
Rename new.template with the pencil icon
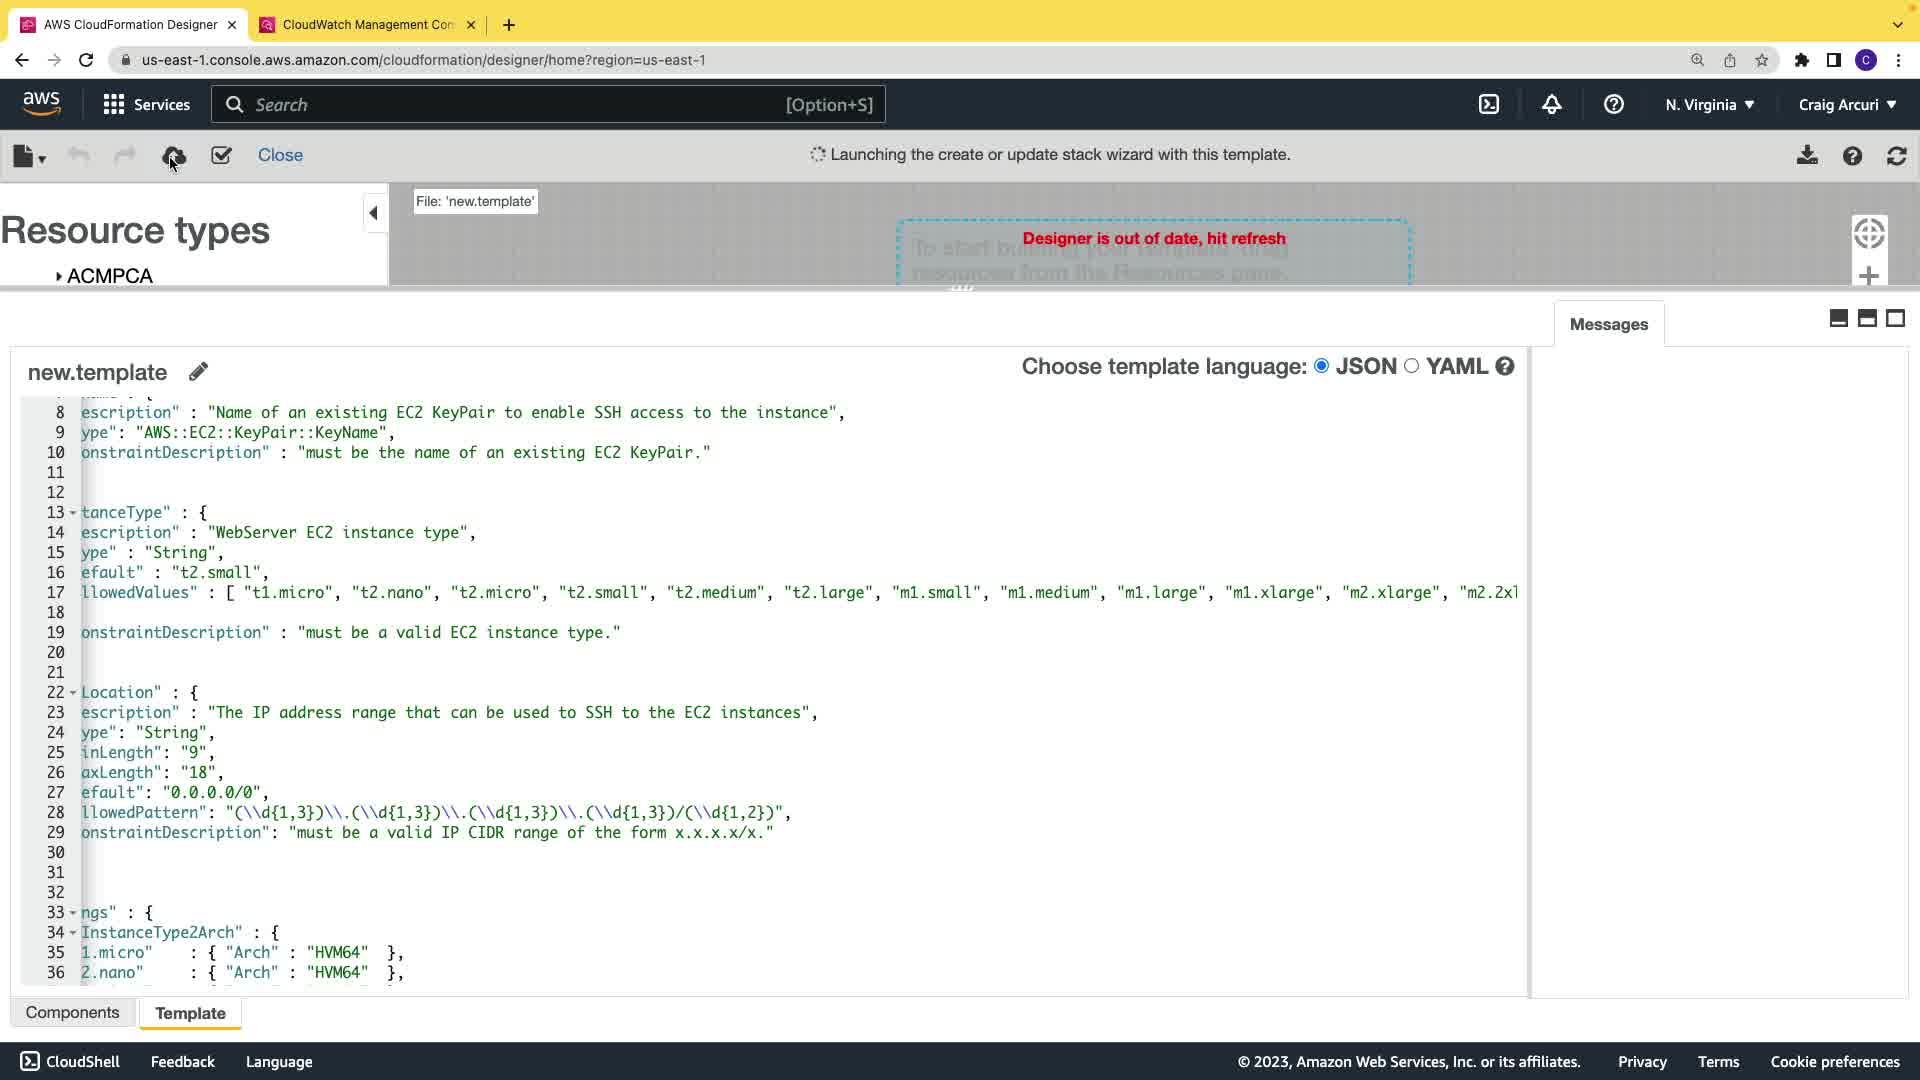point(198,372)
